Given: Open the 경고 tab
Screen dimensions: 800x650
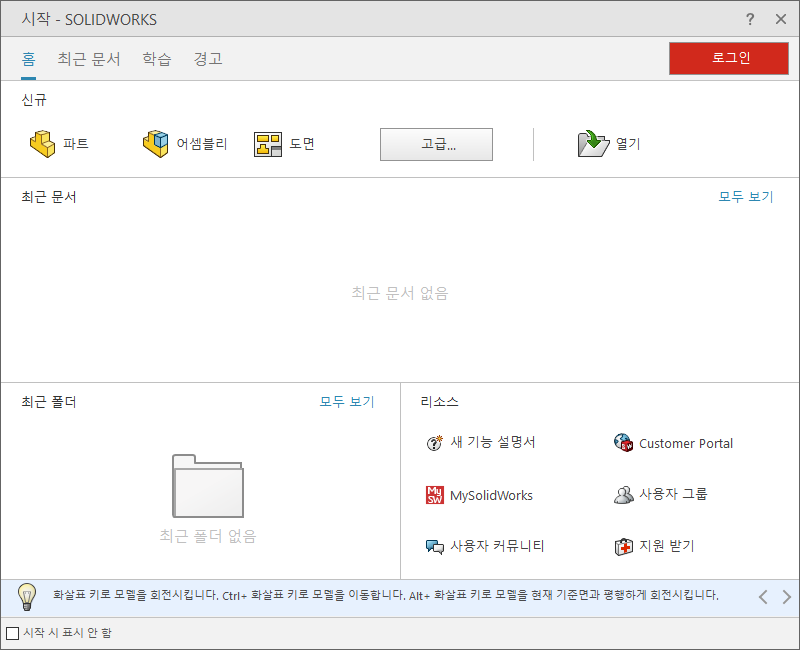Looking at the screenshot, I should click(208, 59).
